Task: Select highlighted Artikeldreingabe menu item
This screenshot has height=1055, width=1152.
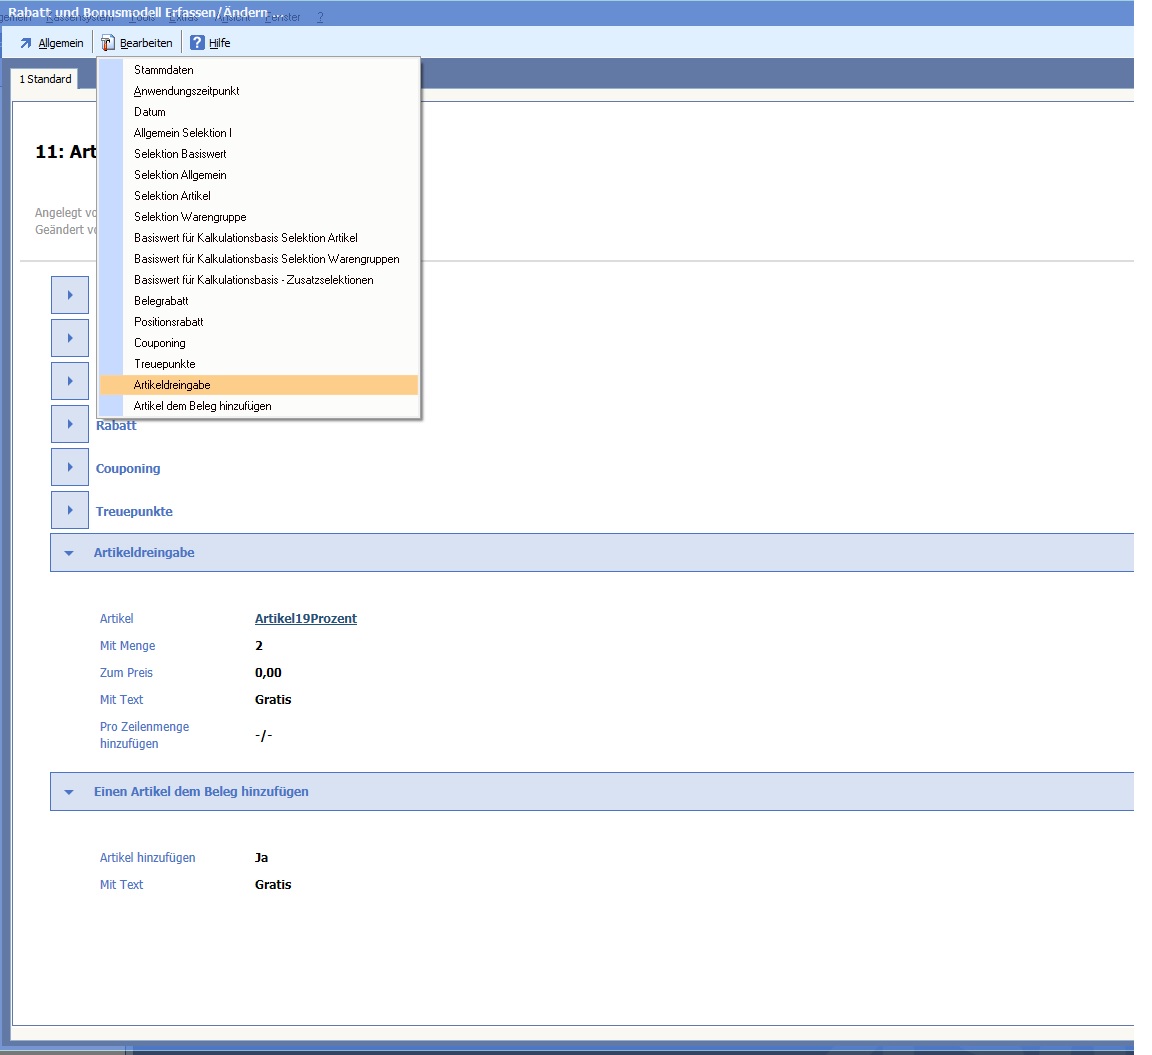Action: pyautogui.click(x=172, y=385)
